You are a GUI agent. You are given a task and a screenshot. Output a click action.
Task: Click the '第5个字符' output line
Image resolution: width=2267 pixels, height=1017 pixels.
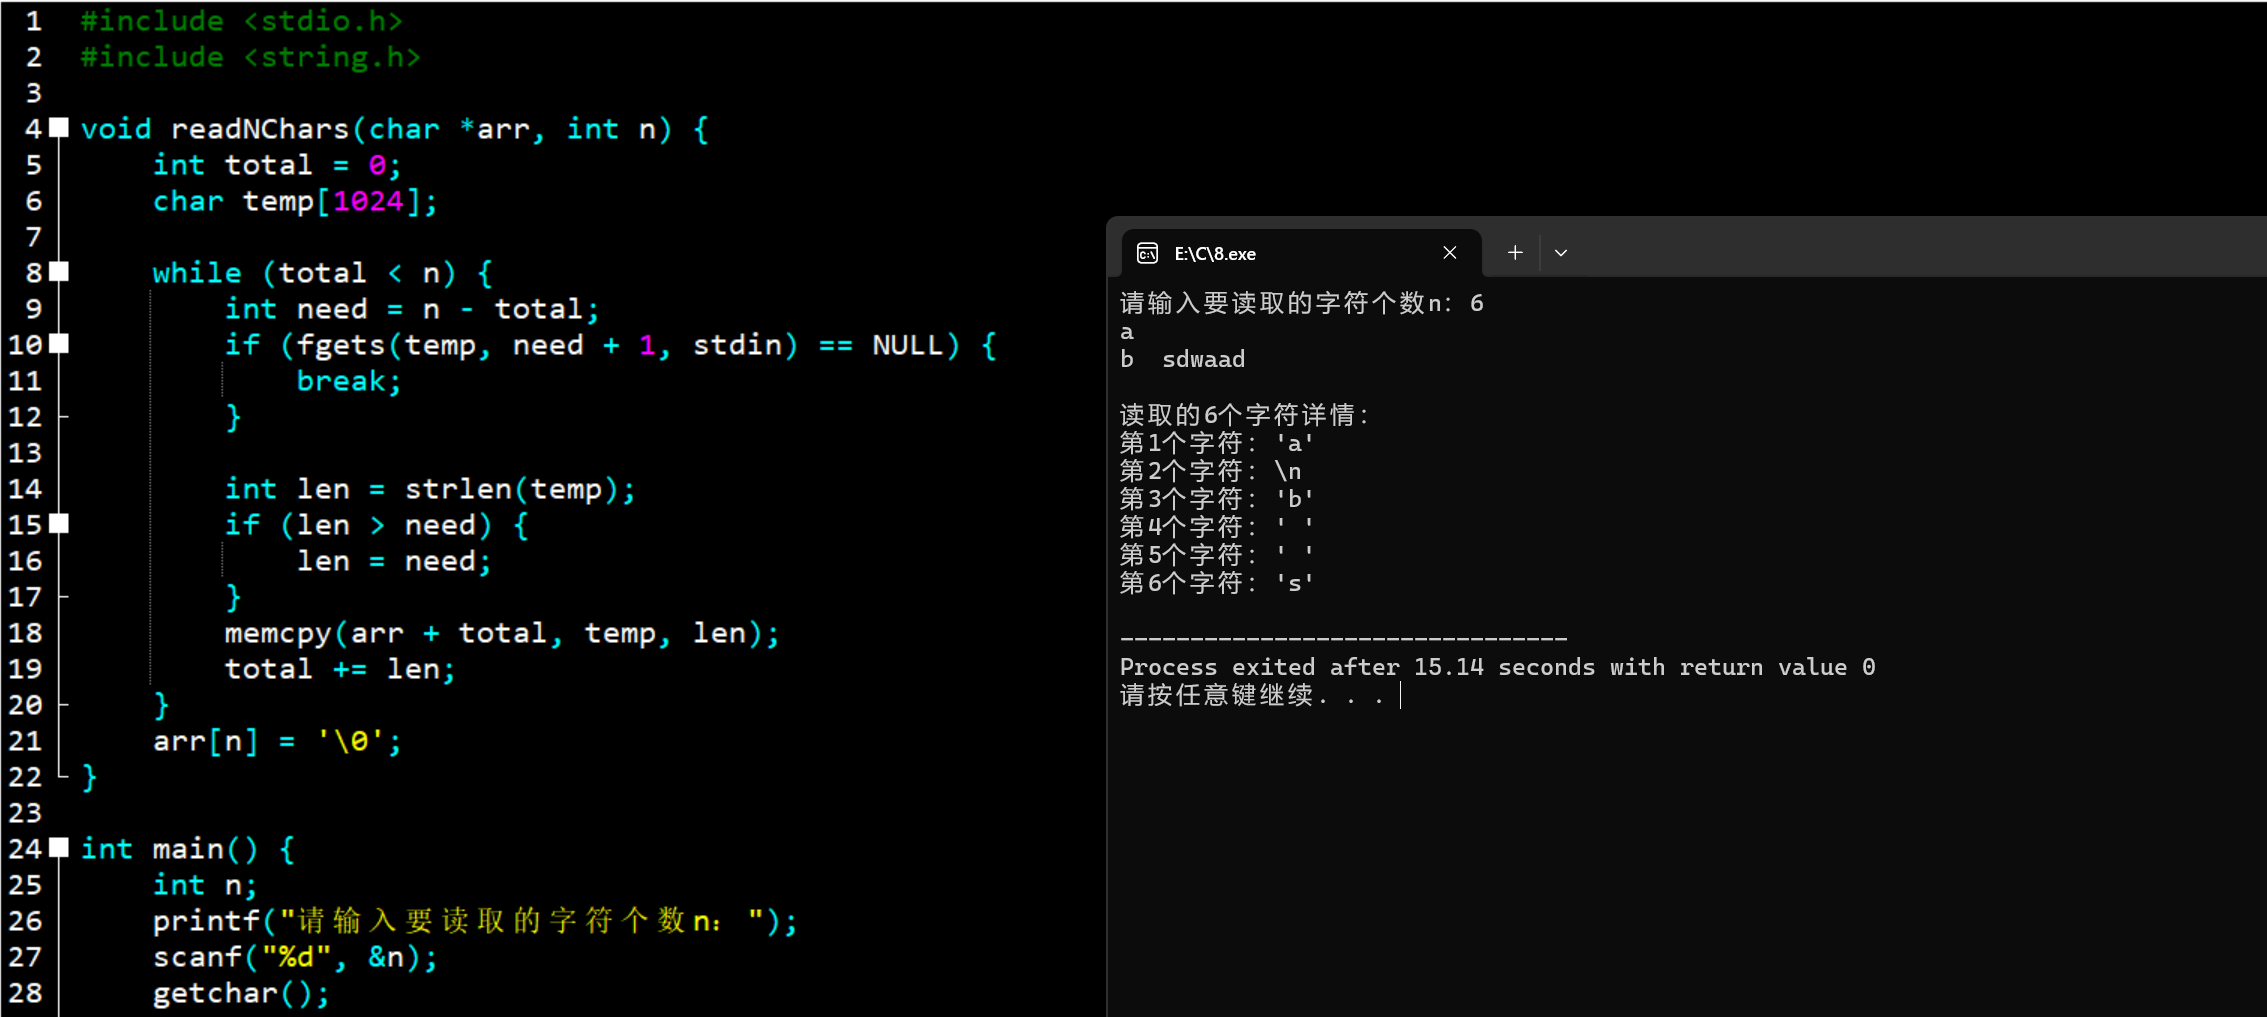(x=1217, y=555)
